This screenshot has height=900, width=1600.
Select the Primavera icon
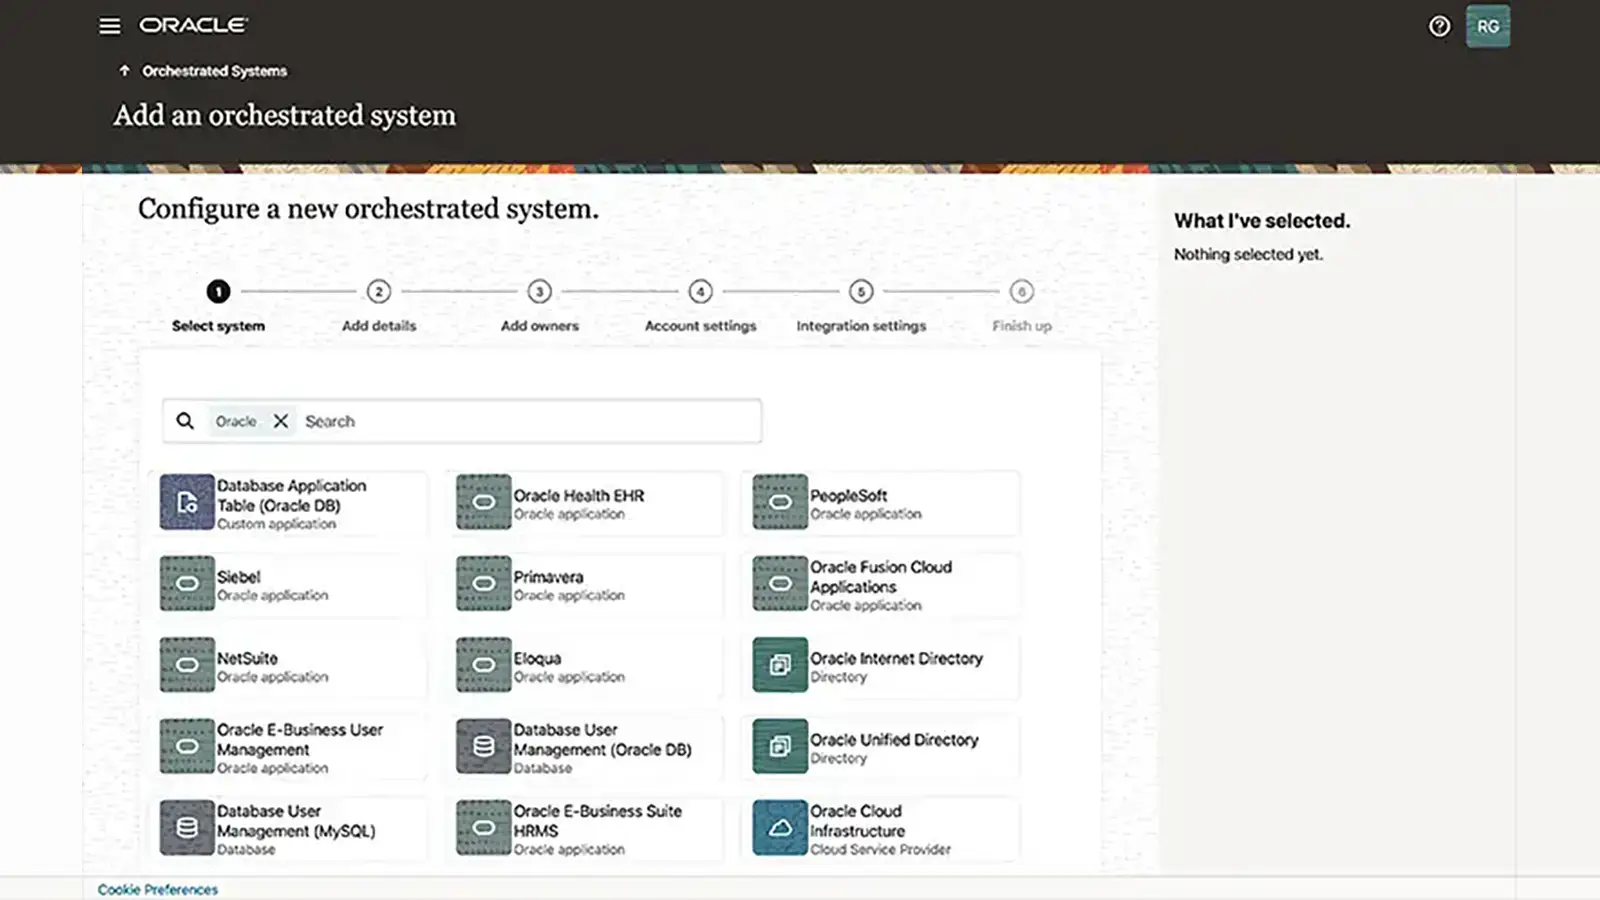[x=484, y=583]
